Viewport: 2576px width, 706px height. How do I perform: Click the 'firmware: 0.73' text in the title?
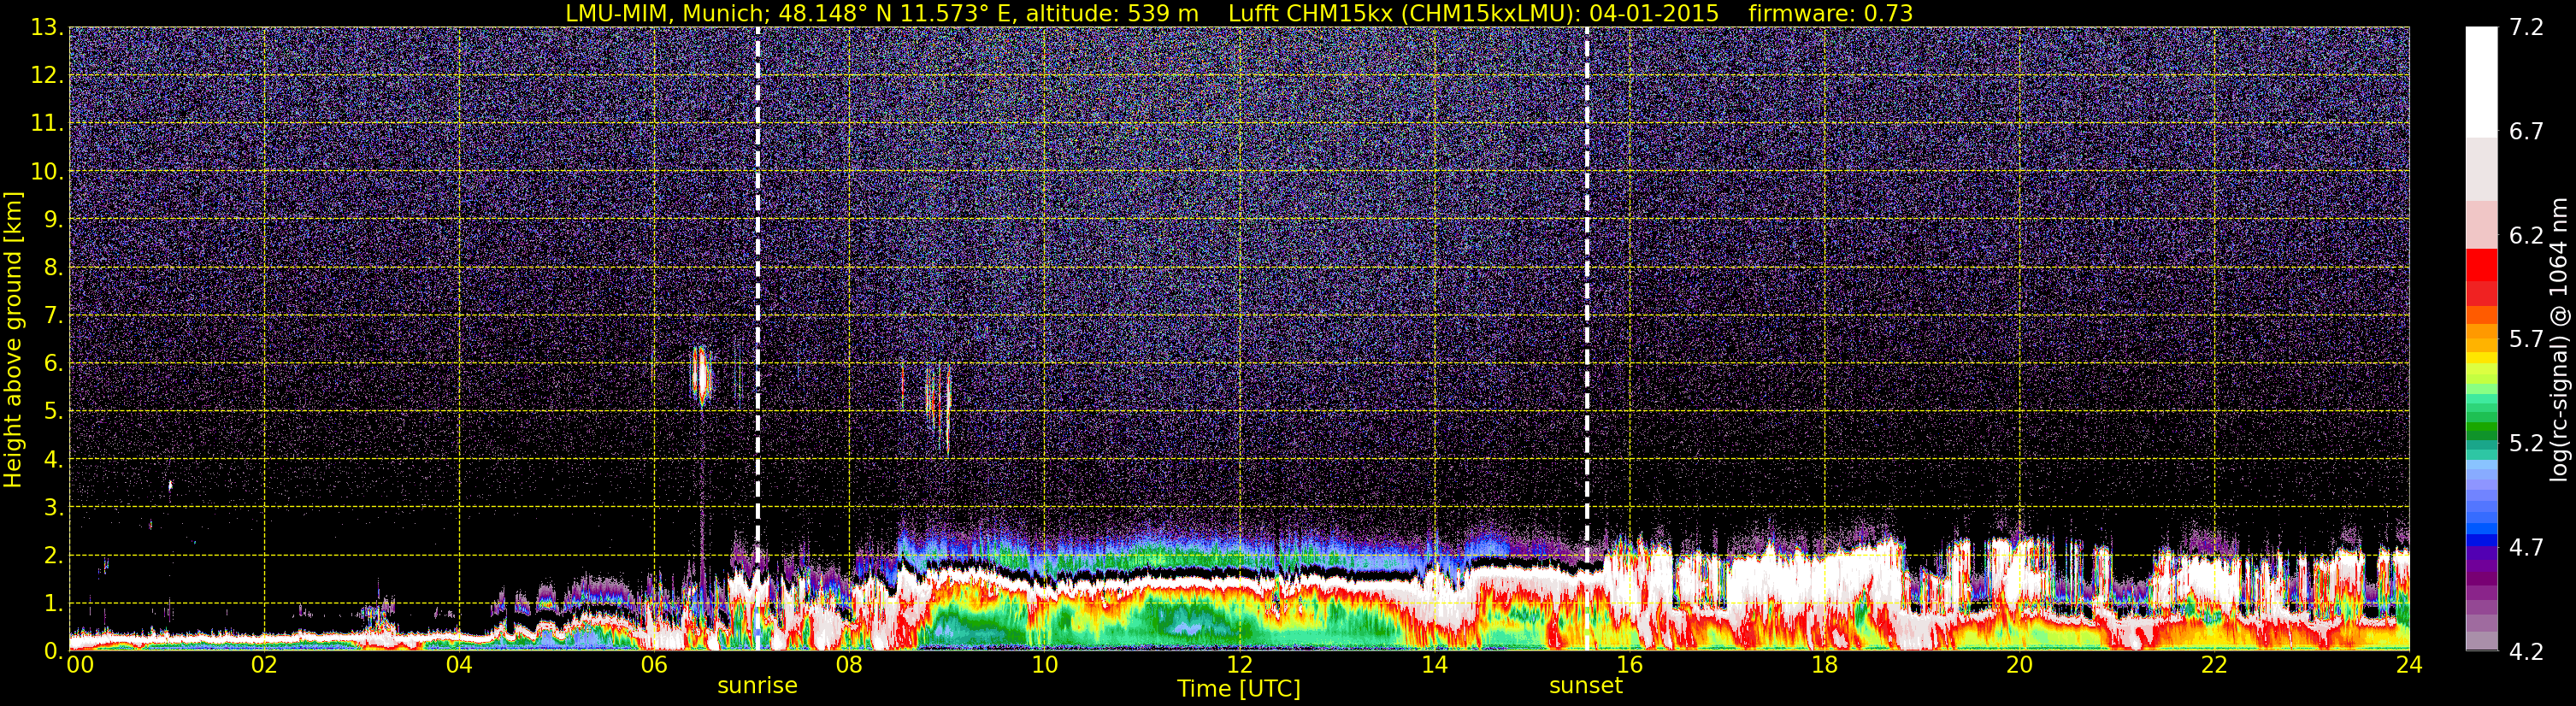click(x=1830, y=13)
